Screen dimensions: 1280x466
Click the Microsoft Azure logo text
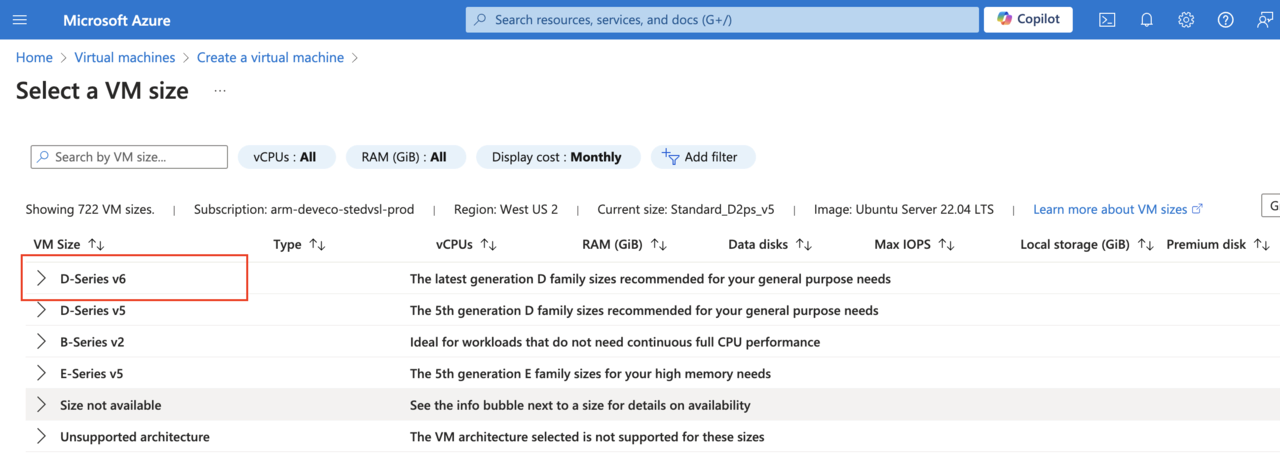click(x=116, y=20)
